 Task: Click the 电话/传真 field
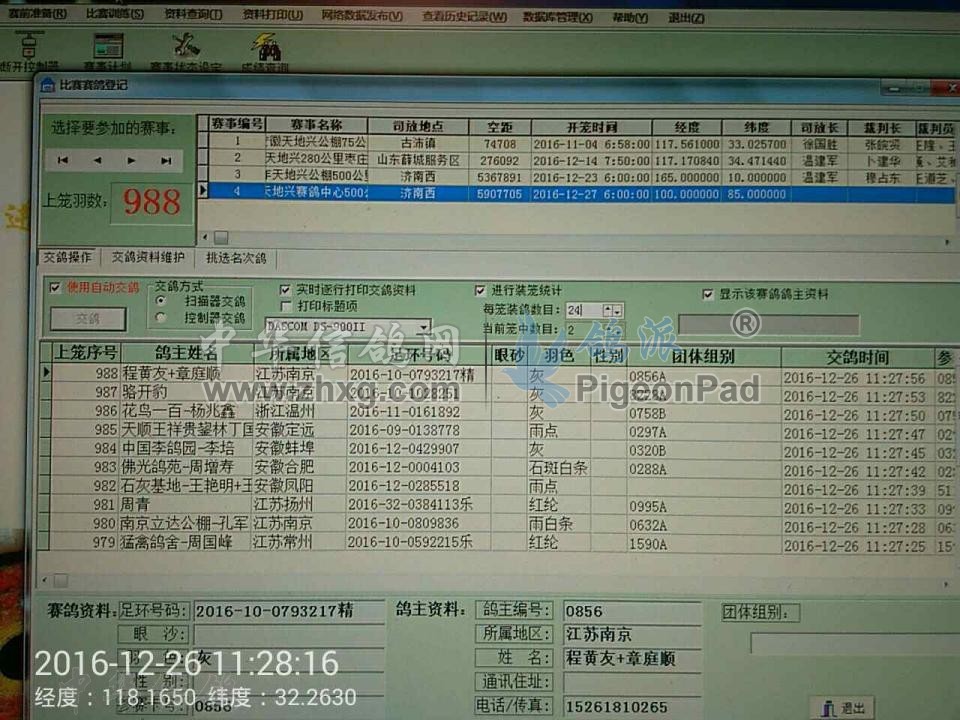click(x=632, y=707)
